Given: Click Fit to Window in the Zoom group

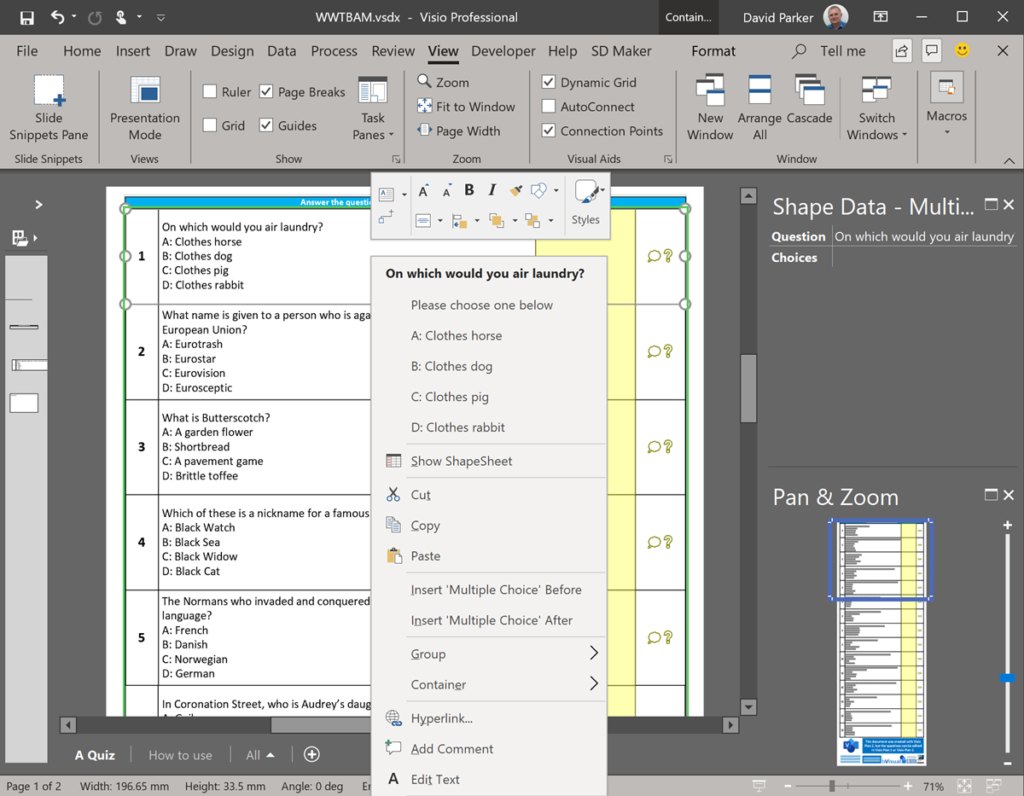Looking at the screenshot, I should point(466,106).
